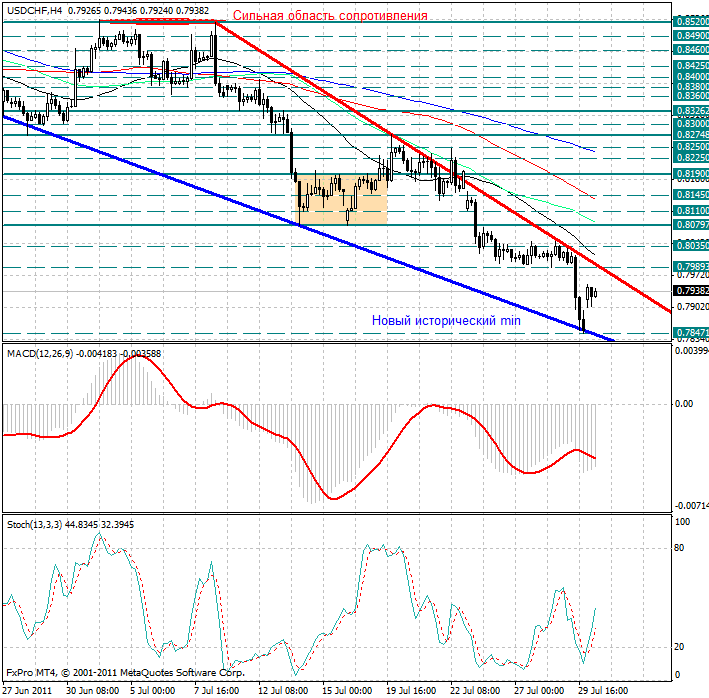Click the '7 Jul 16:00' time label
The width and height of the screenshot is (709, 698).
pyautogui.click(x=214, y=690)
